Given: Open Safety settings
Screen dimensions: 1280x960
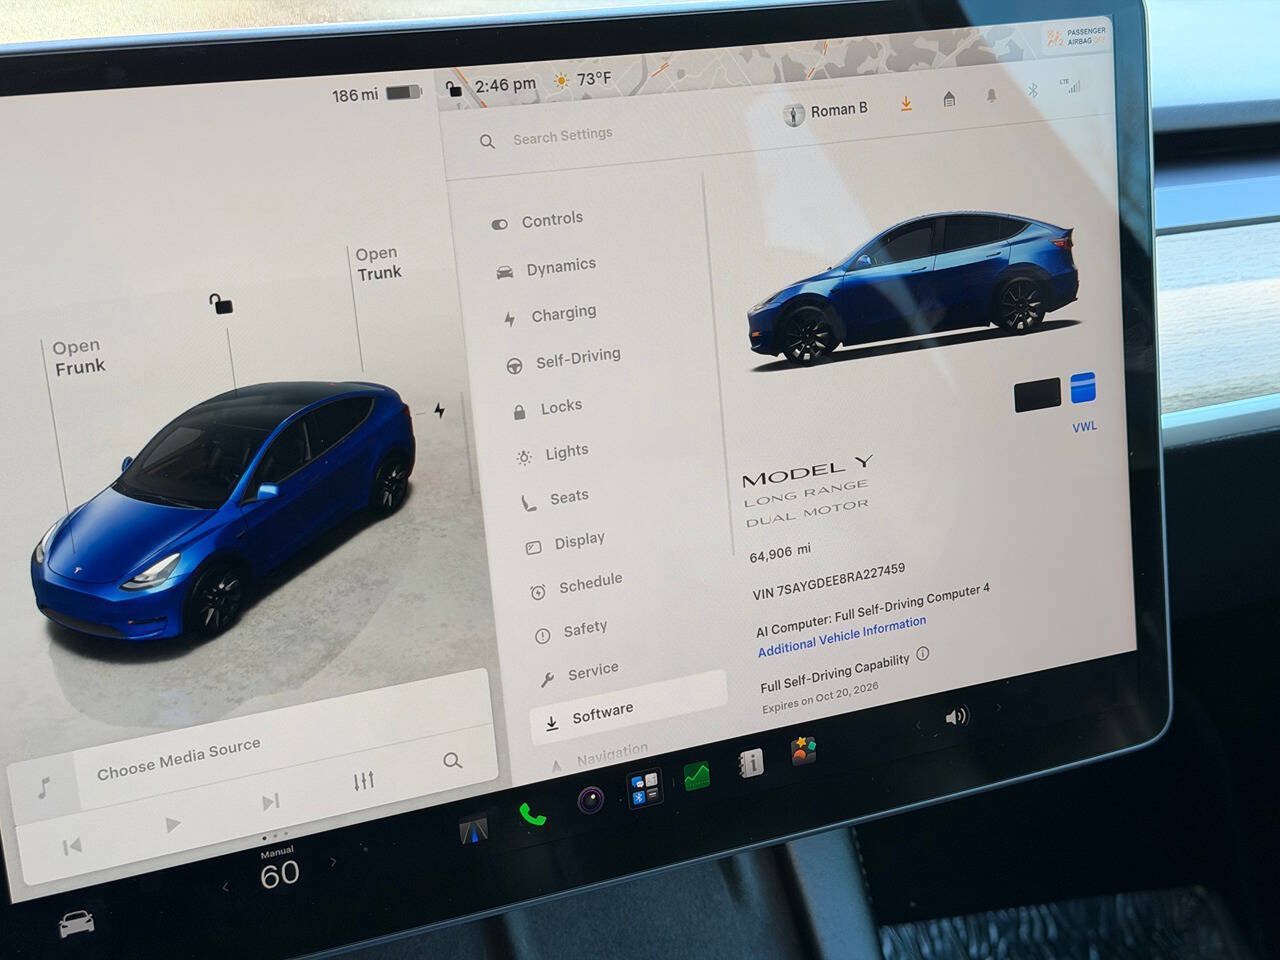Looking at the screenshot, I should tap(571, 631).
